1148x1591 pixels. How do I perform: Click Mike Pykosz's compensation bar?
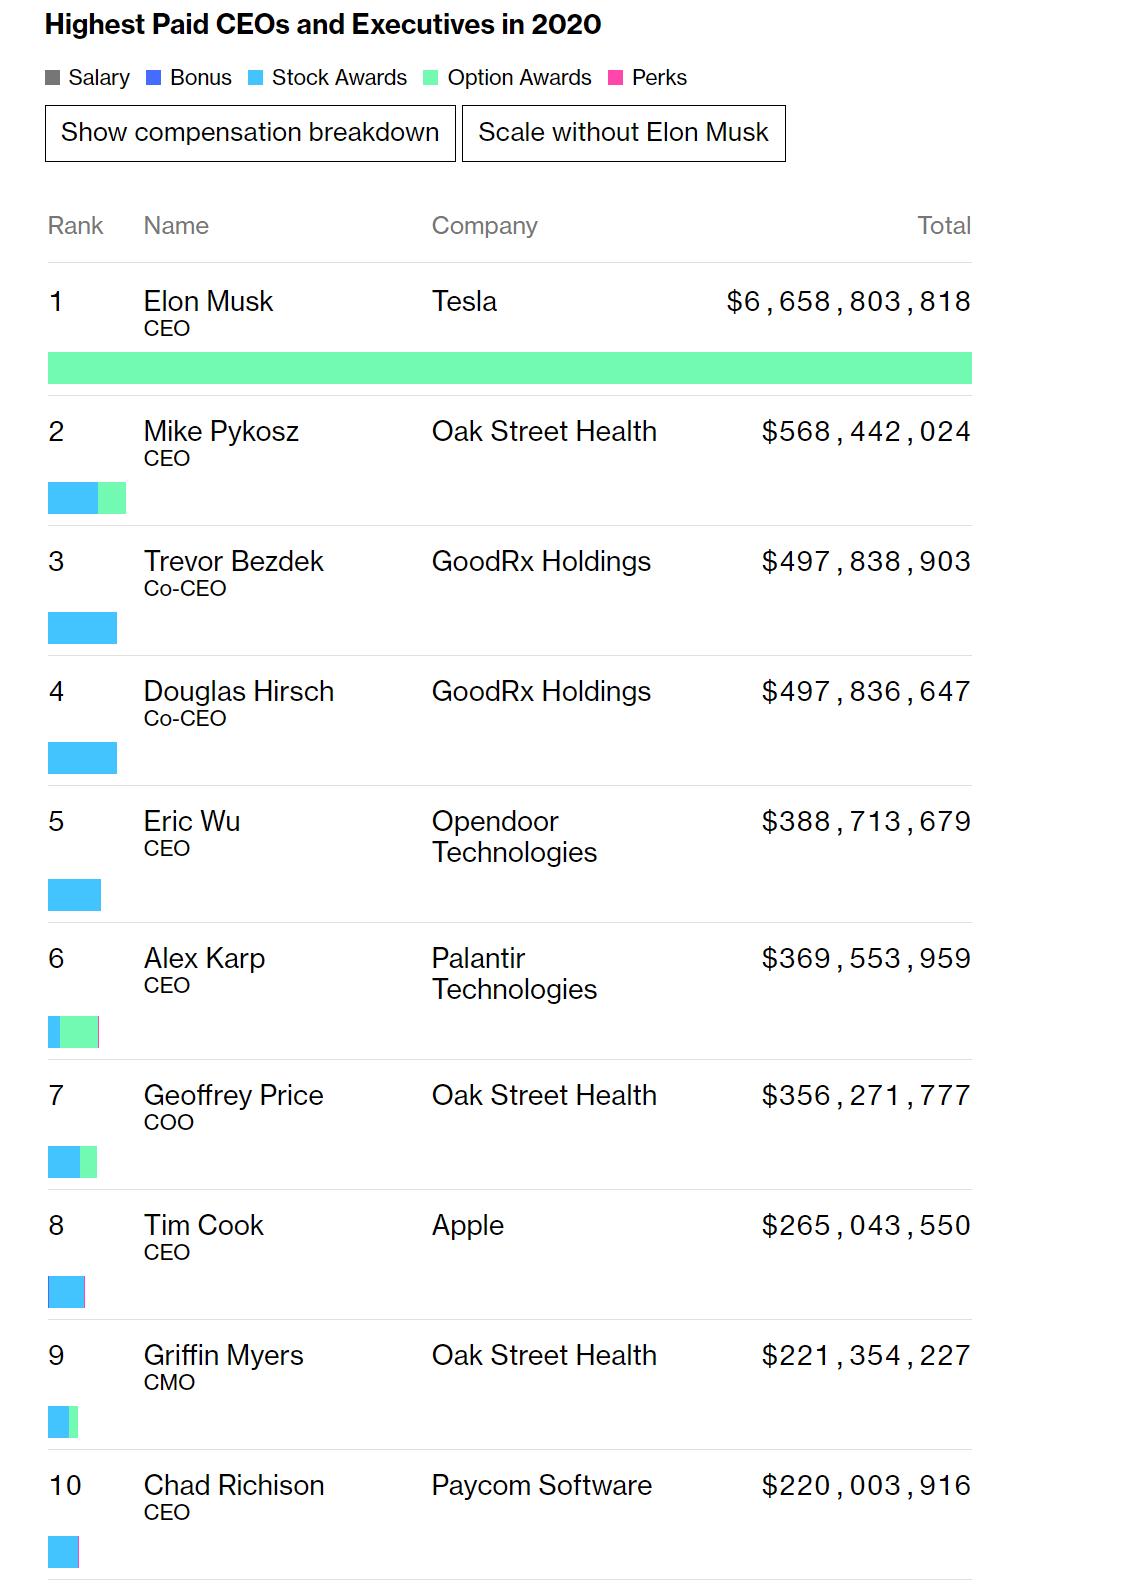pyautogui.click(x=87, y=498)
